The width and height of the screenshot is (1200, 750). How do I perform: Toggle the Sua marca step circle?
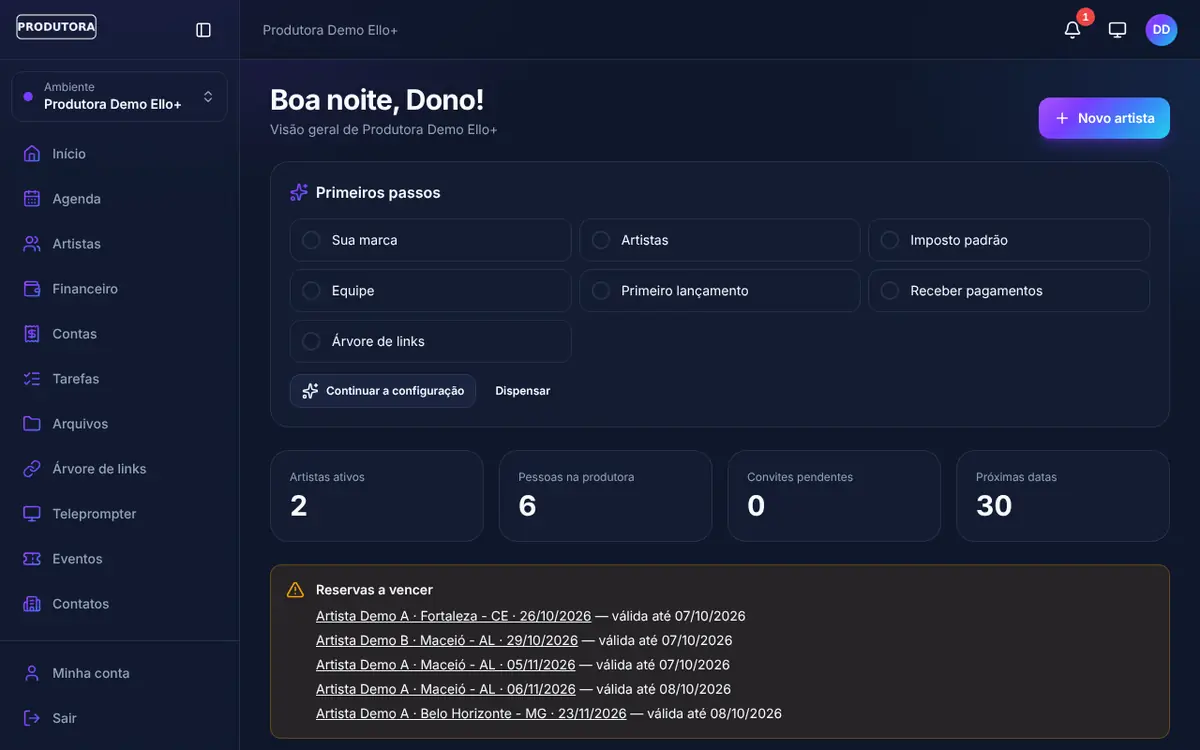point(311,240)
